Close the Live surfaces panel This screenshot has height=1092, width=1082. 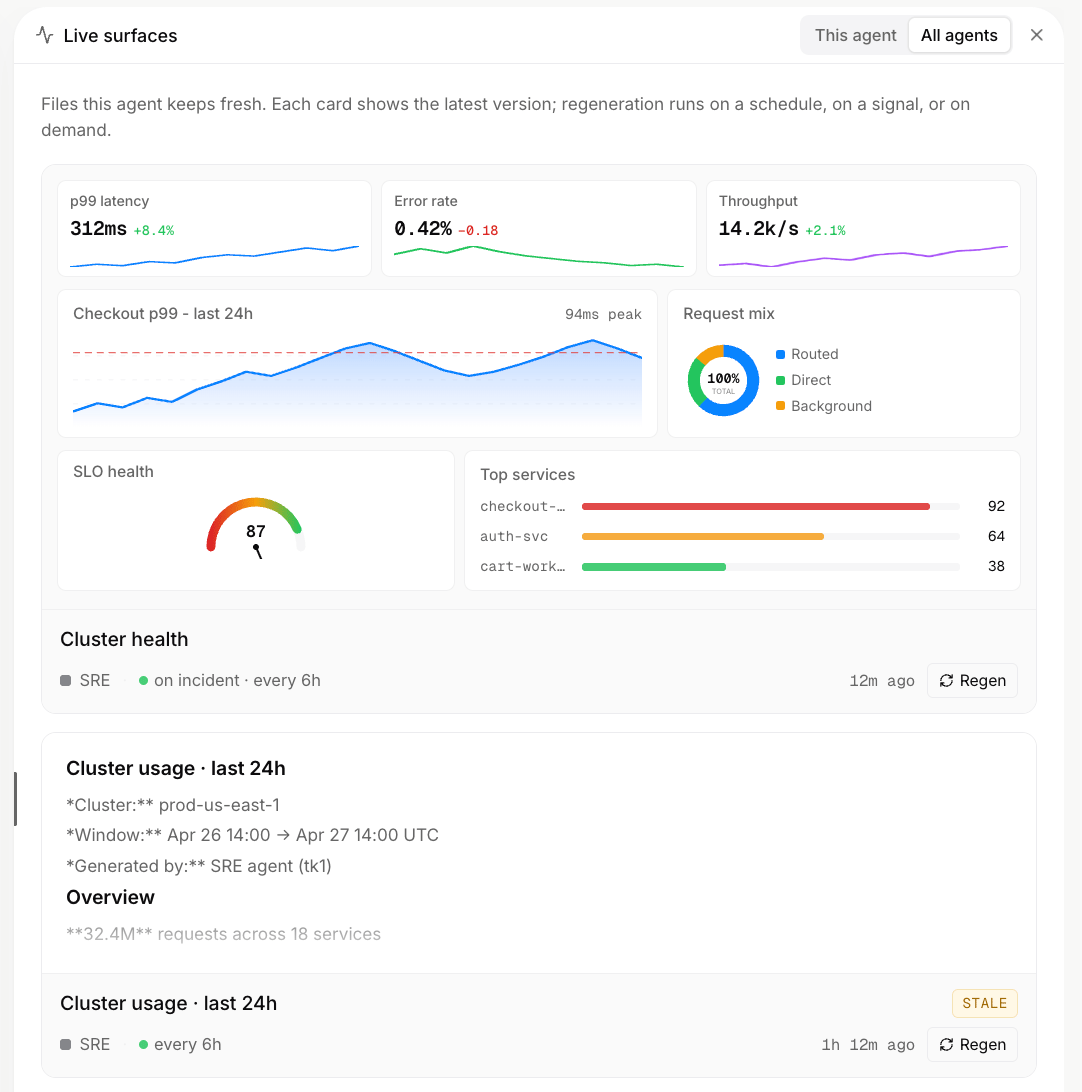tap(1036, 35)
